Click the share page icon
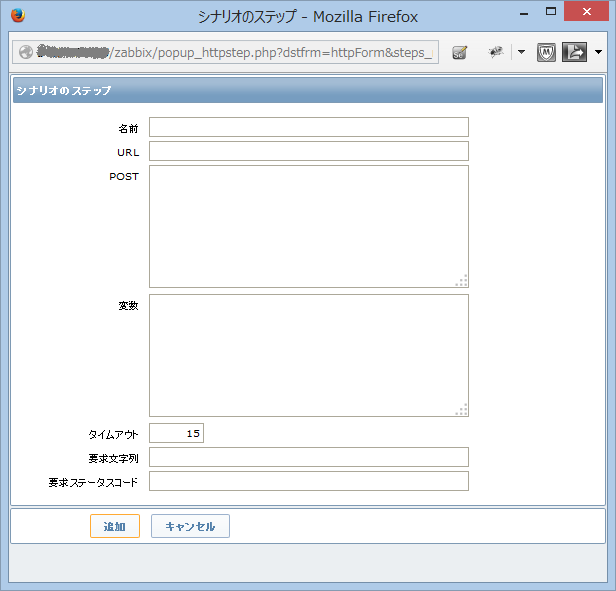 coord(574,52)
